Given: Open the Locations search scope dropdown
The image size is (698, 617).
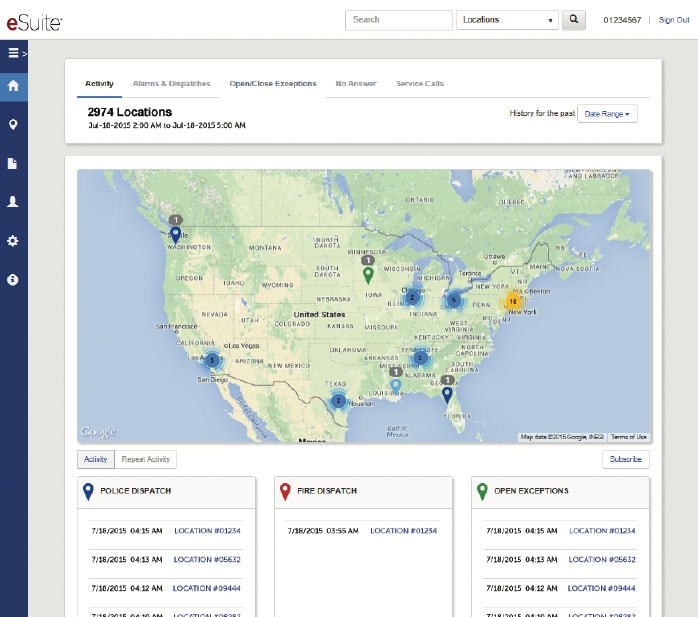Looking at the screenshot, I should click(x=507, y=20).
